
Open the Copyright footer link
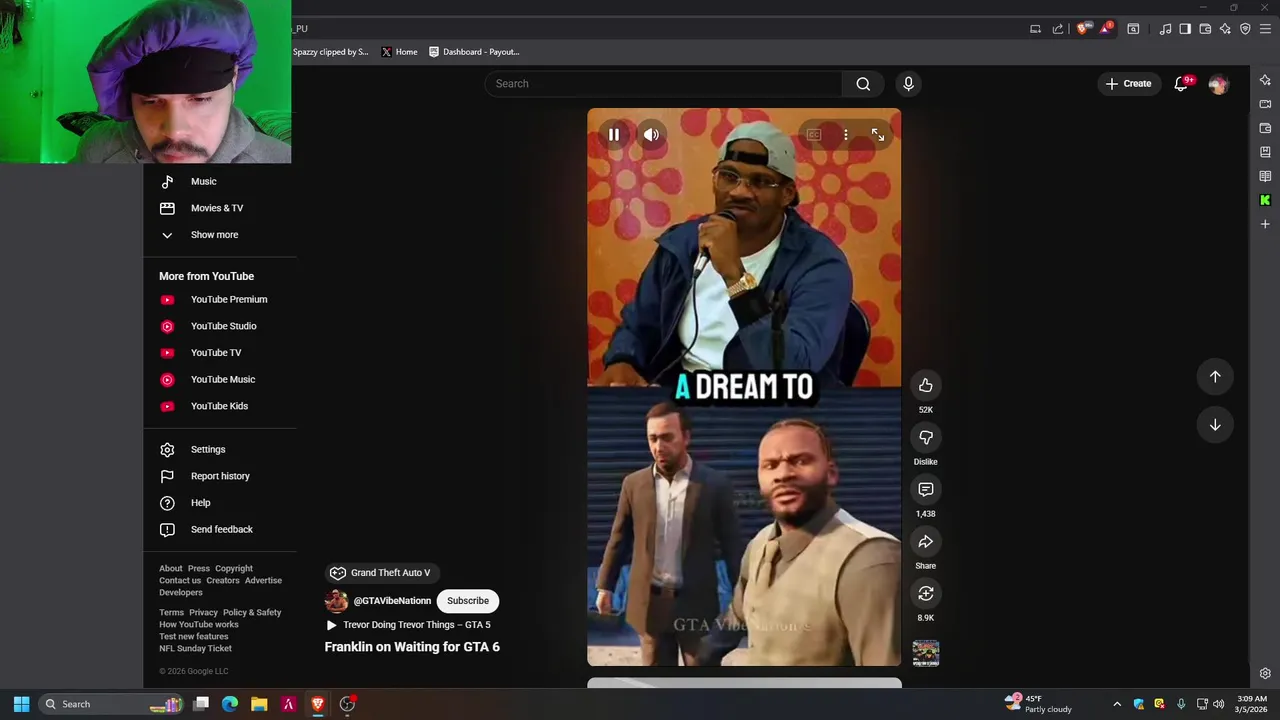pos(234,569)
